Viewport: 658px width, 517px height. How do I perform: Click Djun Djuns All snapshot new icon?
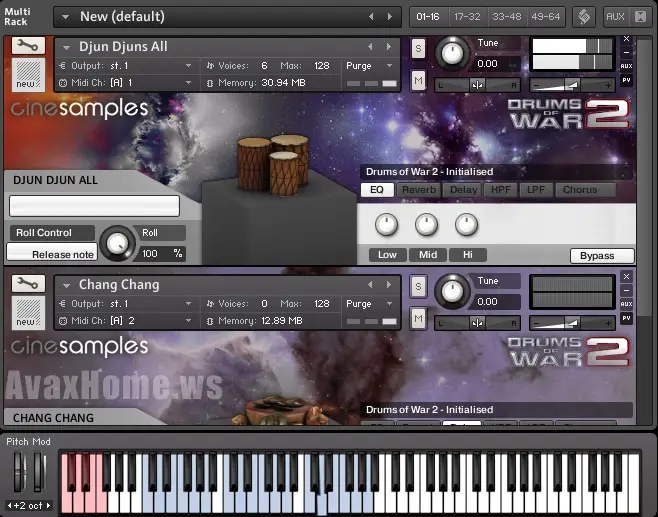pos(28,75)
